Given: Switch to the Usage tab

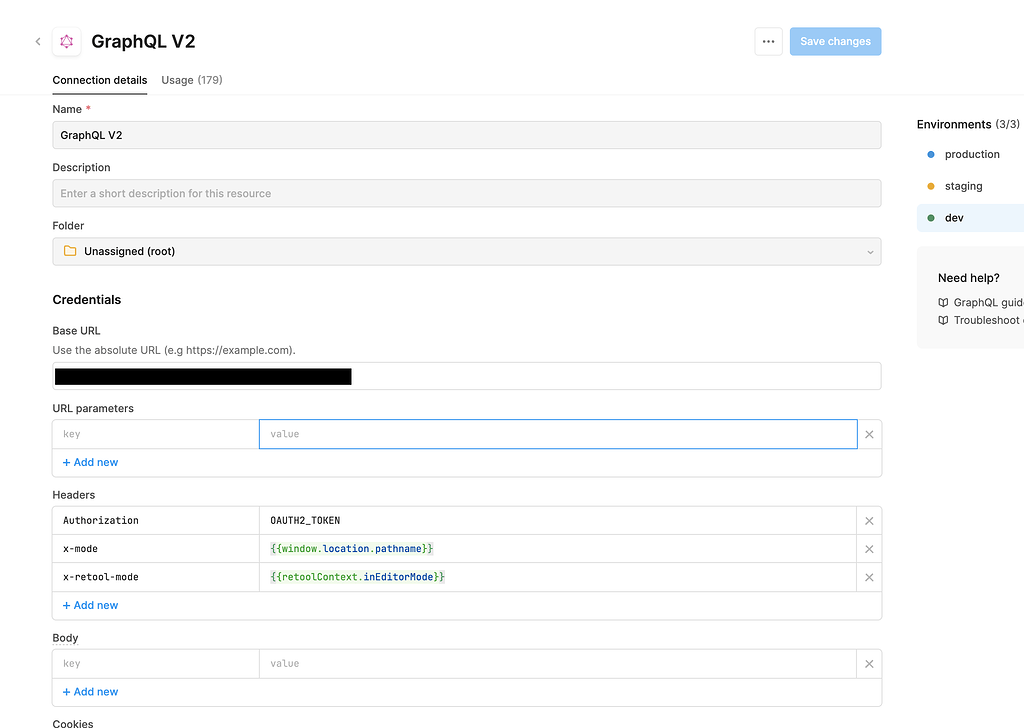Looking at the screenshot, I should pyautogui.click(x=192, y=80).
